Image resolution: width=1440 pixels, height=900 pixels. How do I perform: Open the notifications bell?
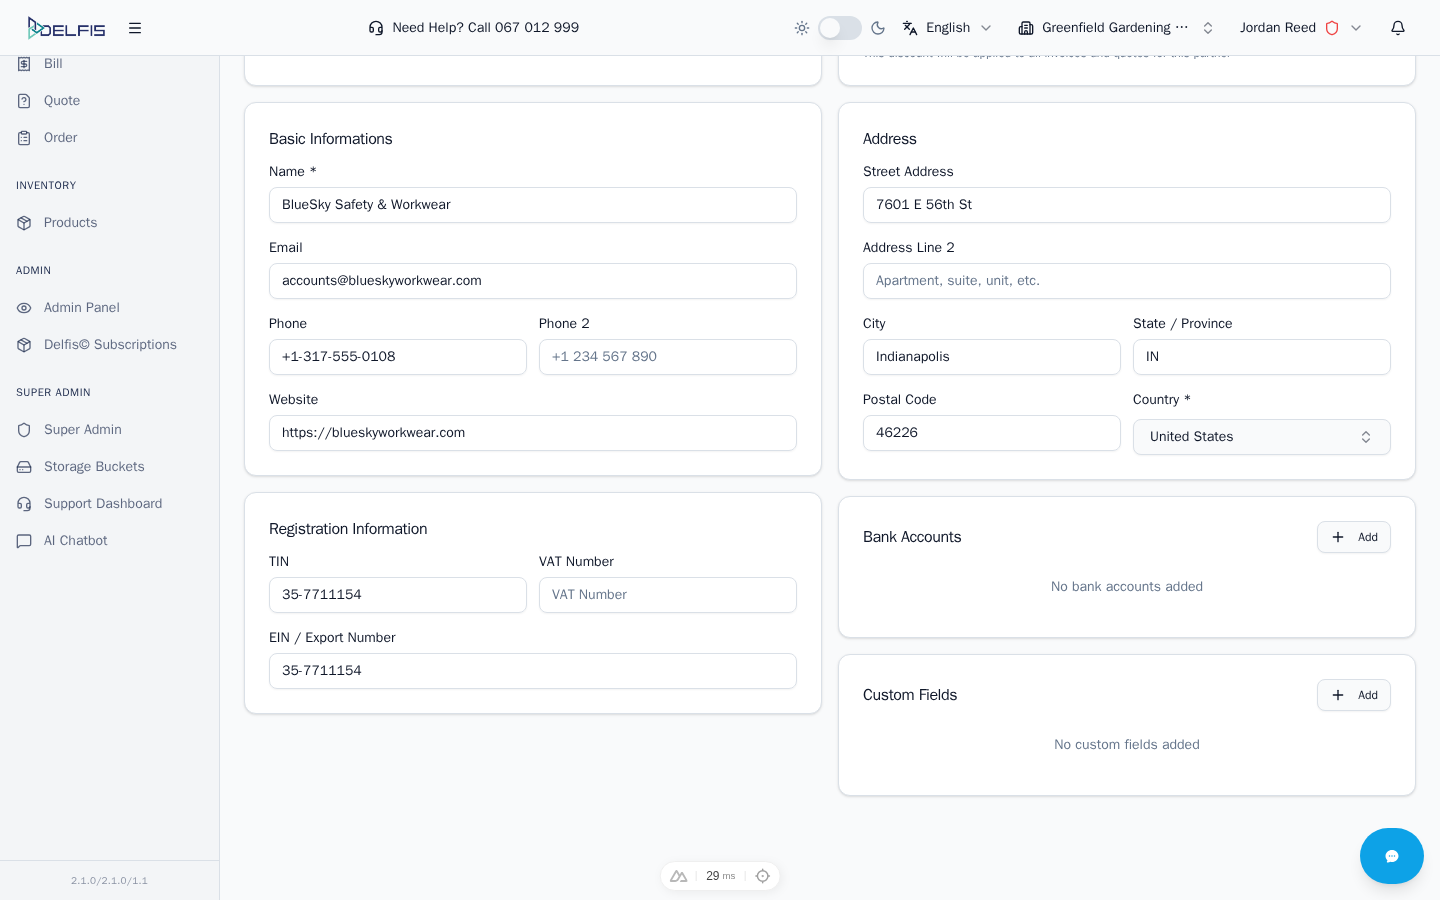point(1398,28)
